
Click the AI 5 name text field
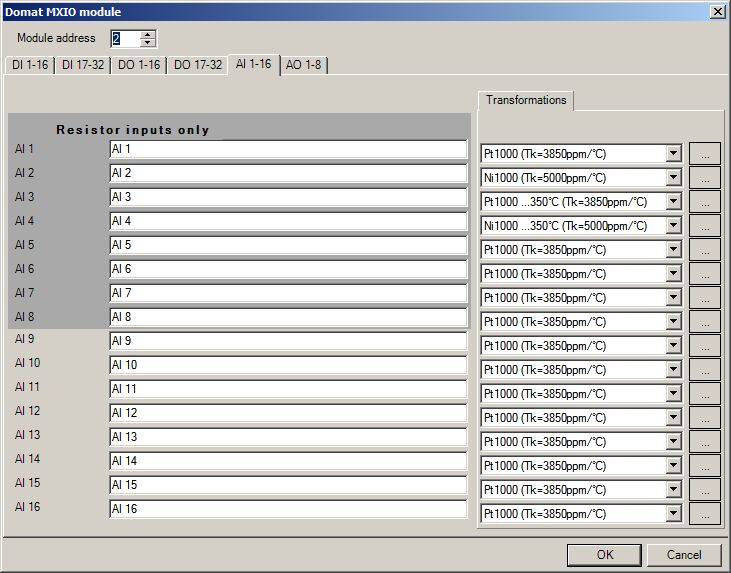[287, 246]
